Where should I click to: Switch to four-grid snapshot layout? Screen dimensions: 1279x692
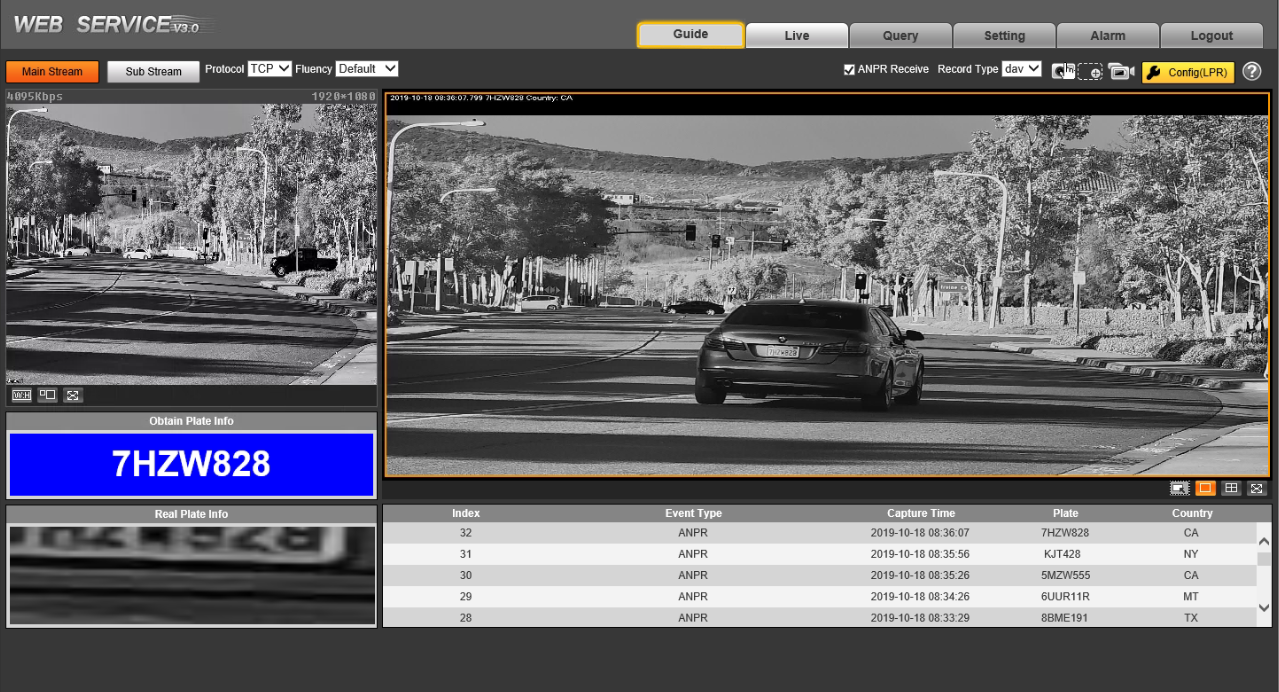(1231, 488)
